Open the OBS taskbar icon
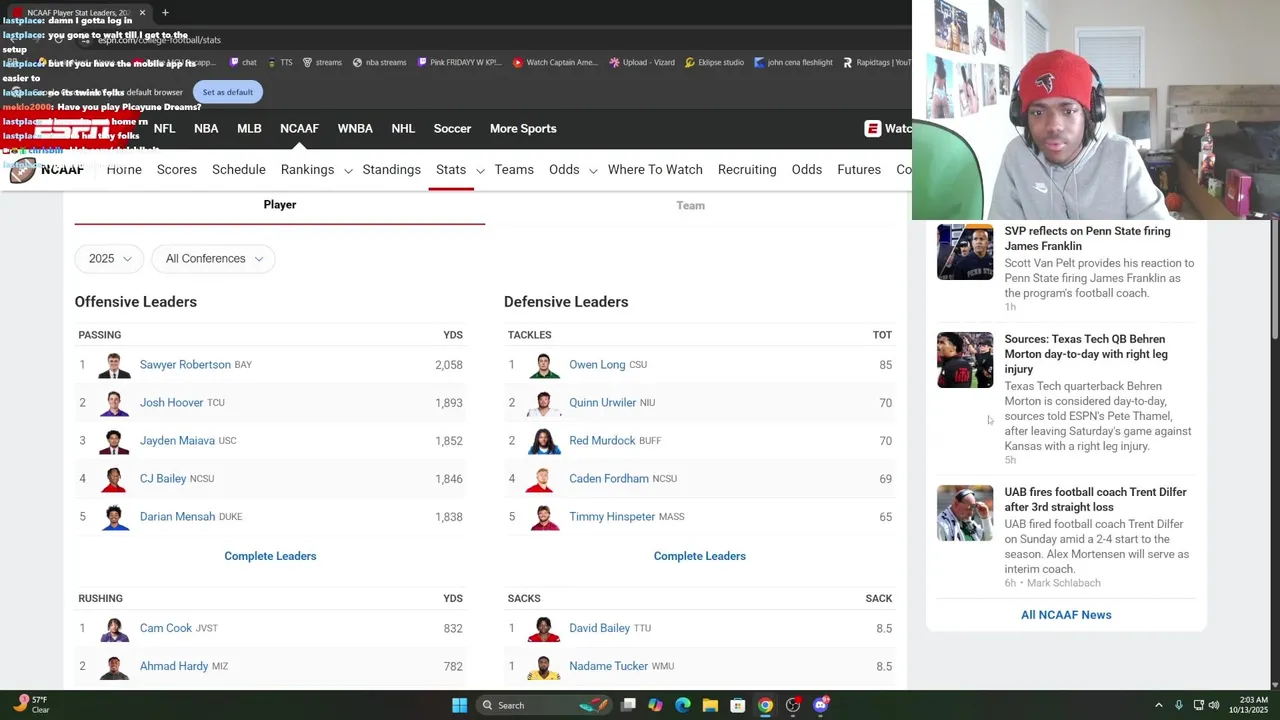The width and height of the screenshot is (1280, 720). click(793, 705)
